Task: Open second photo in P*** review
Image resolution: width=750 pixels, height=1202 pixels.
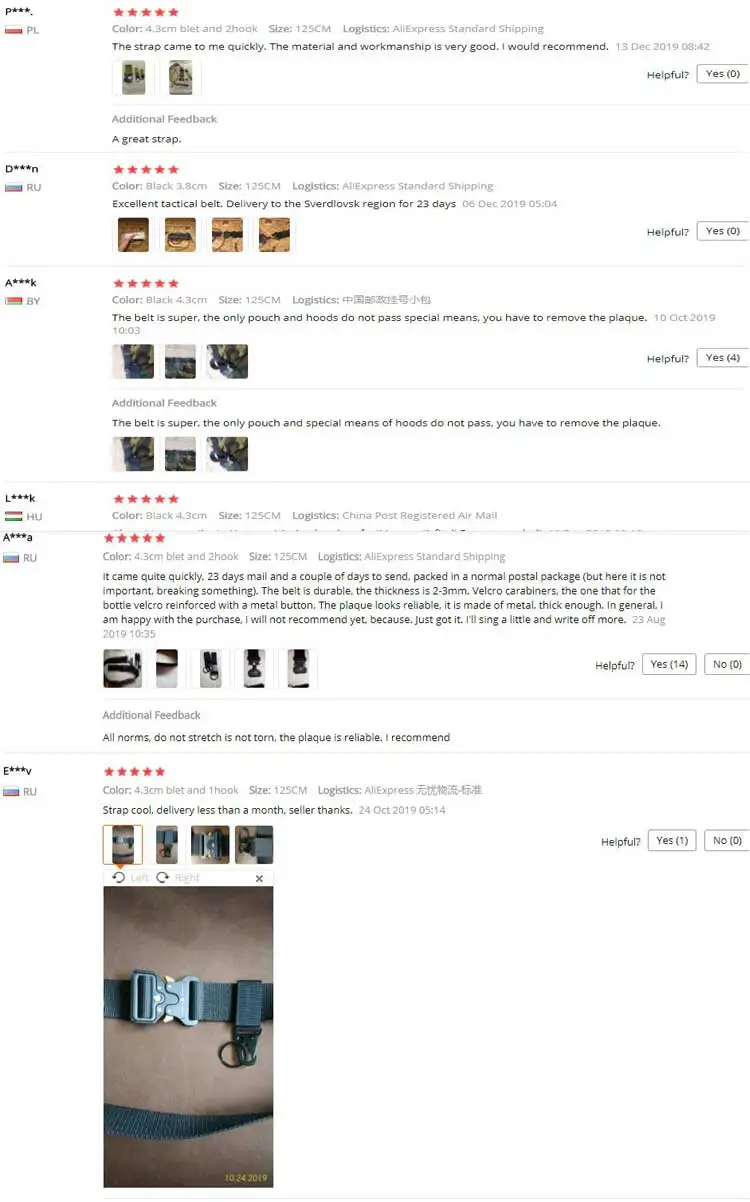Action: [x=180, y=77]
